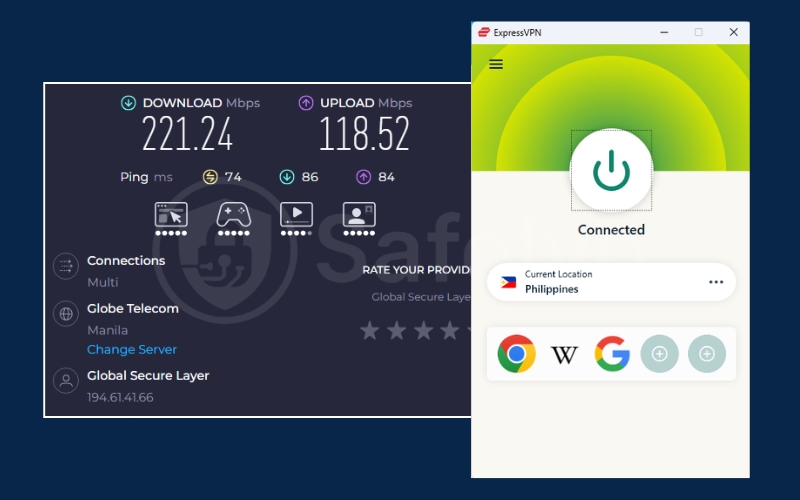
Task: Click the Philippines flag icon
Action: (508, 282)
